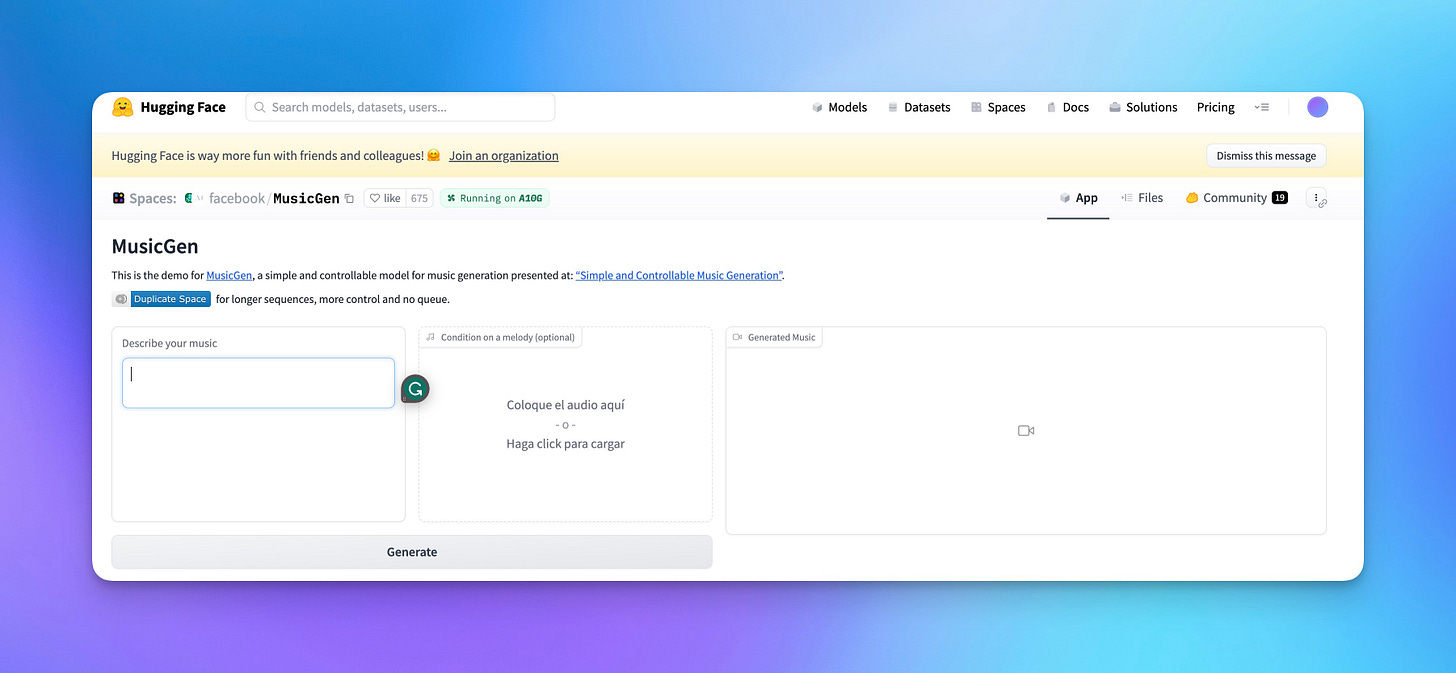Switch to the Community tab

click(1236, 198)
